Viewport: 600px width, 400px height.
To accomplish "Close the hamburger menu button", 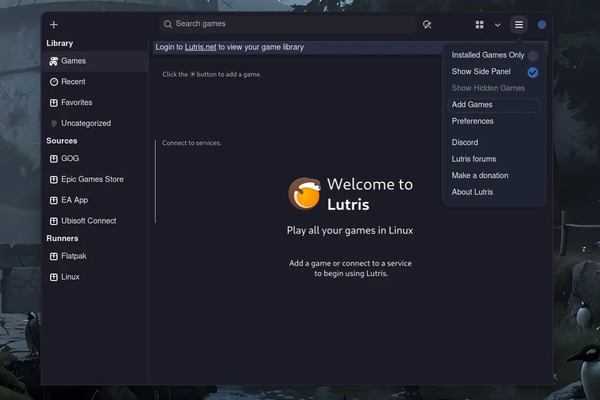I will [518, 25].
